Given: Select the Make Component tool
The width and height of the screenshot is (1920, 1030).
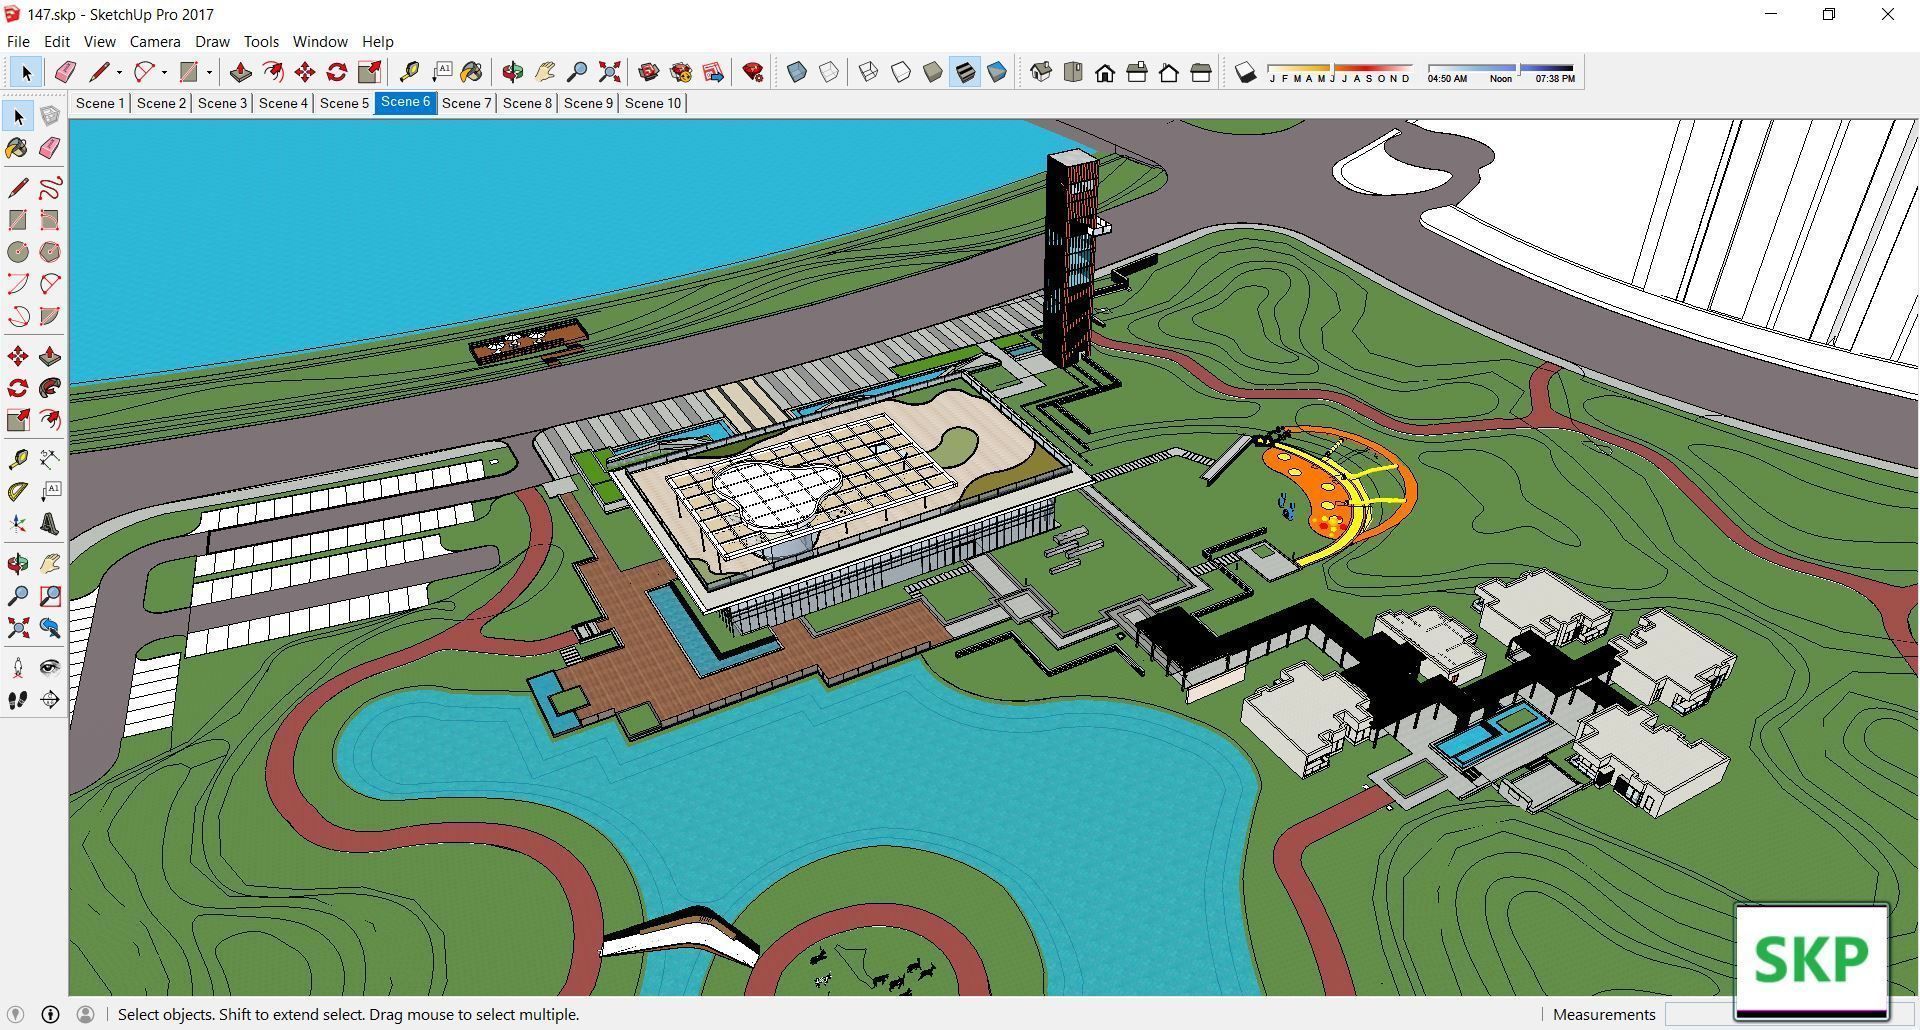Looking at the screenshot, I should tap(50, 116).
